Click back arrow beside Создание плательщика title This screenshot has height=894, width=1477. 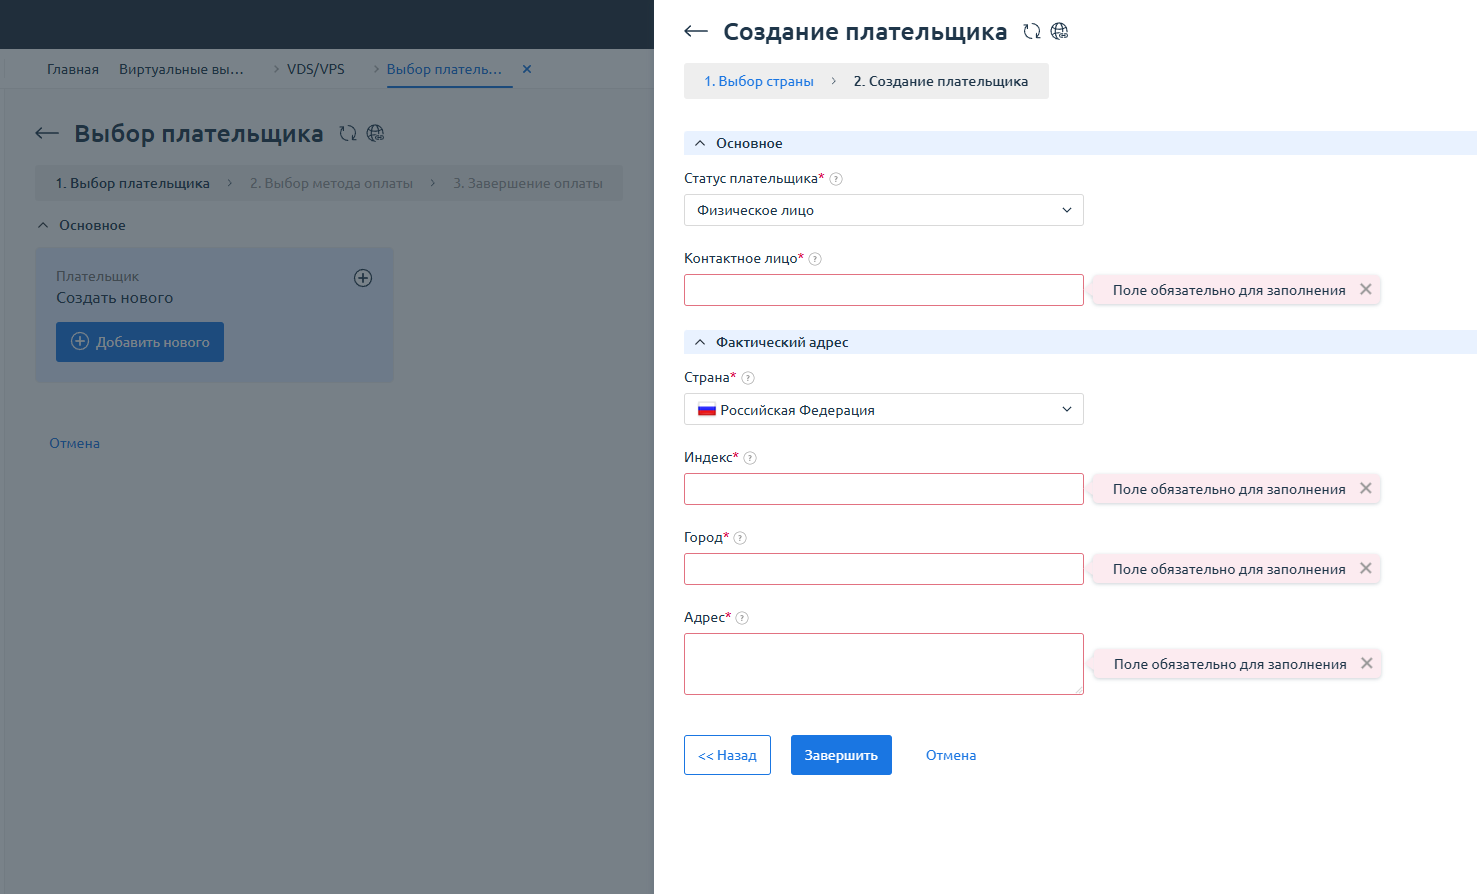[696, 32]
